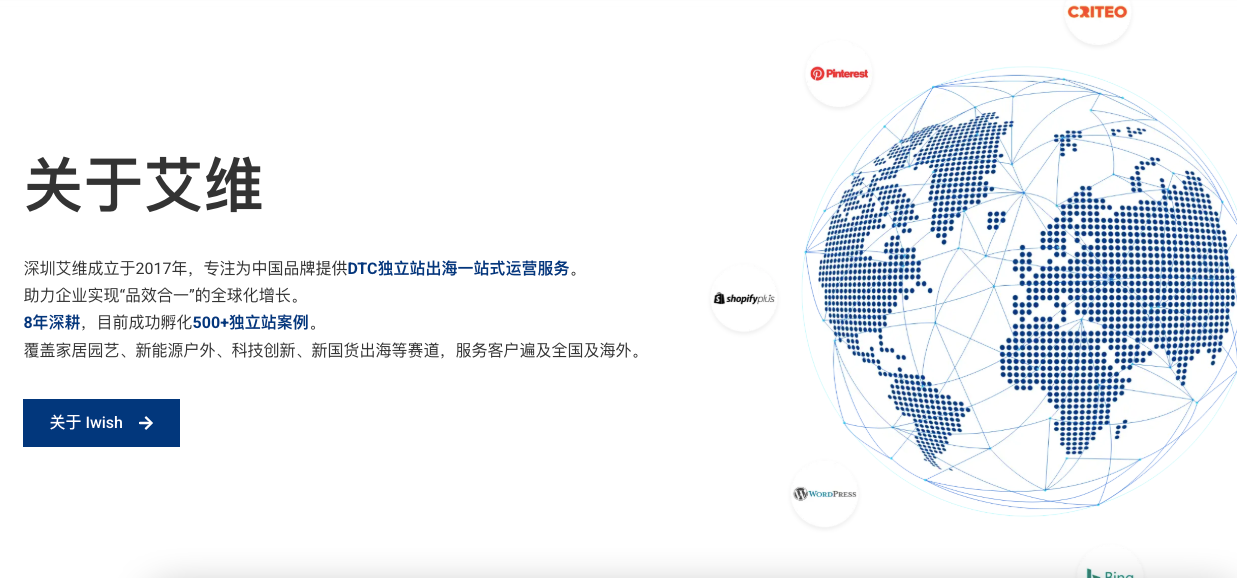Image resolution: width=1237 pixels, height=578 pixels.
Task: Open the WordPress logo badge
Action: 824,493
